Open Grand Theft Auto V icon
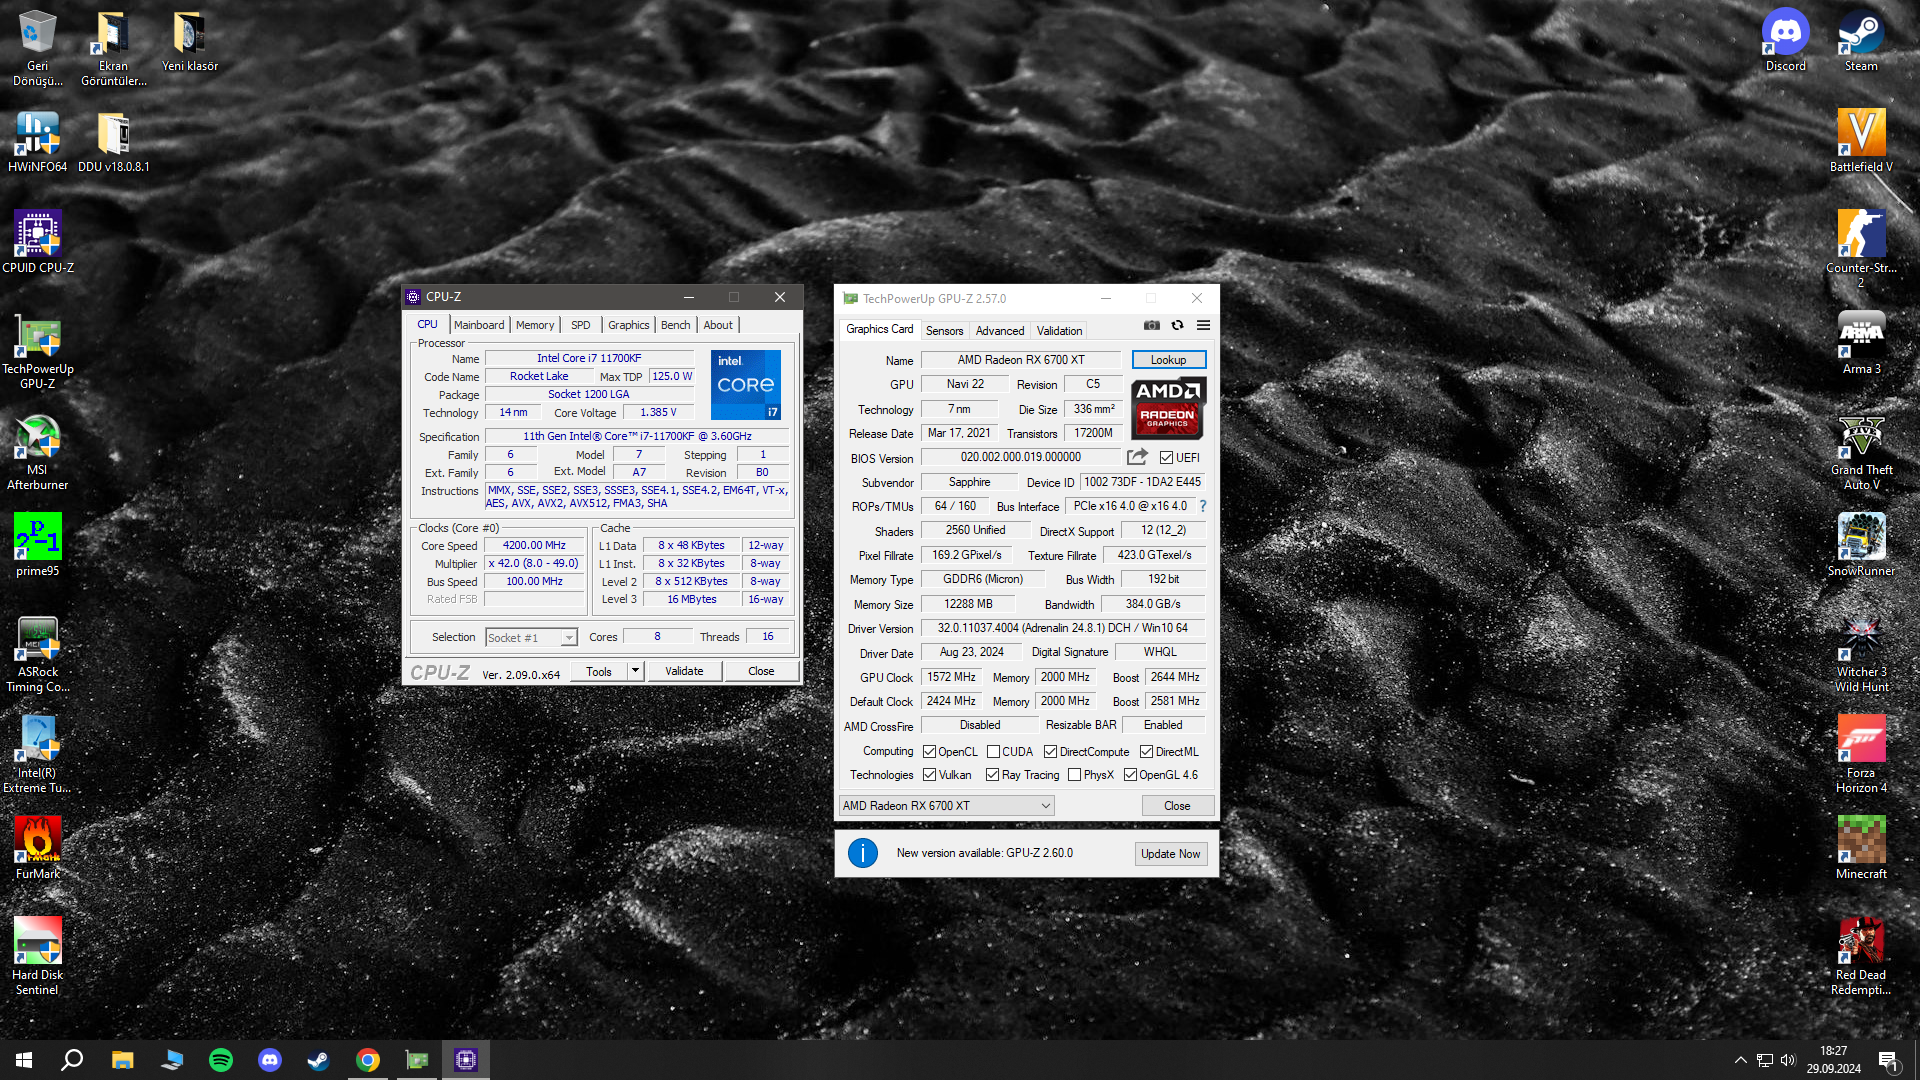The width and height of the screenshot is (1920, 1080). click(x=1861, y=452)
